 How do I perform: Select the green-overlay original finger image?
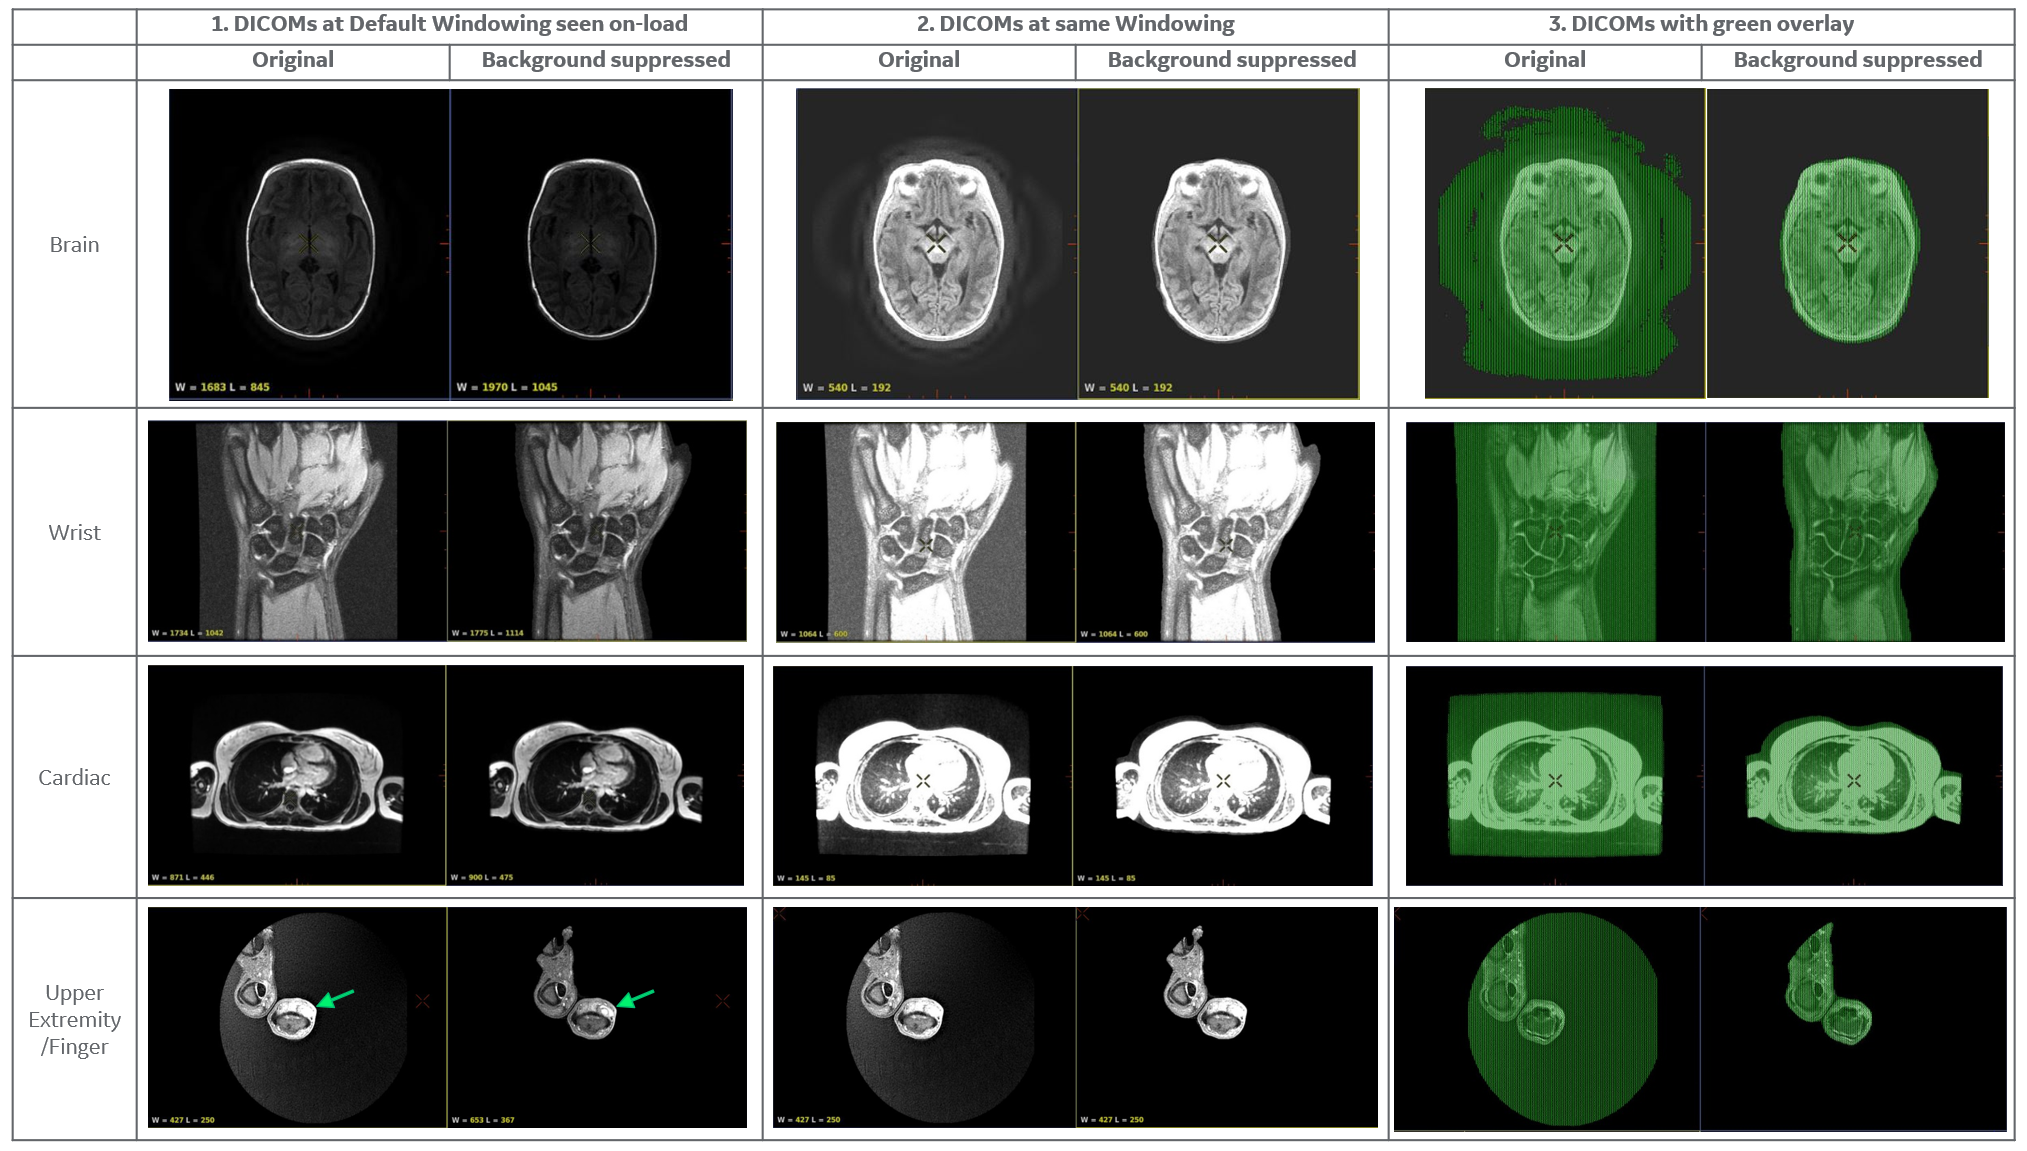1546,1019
